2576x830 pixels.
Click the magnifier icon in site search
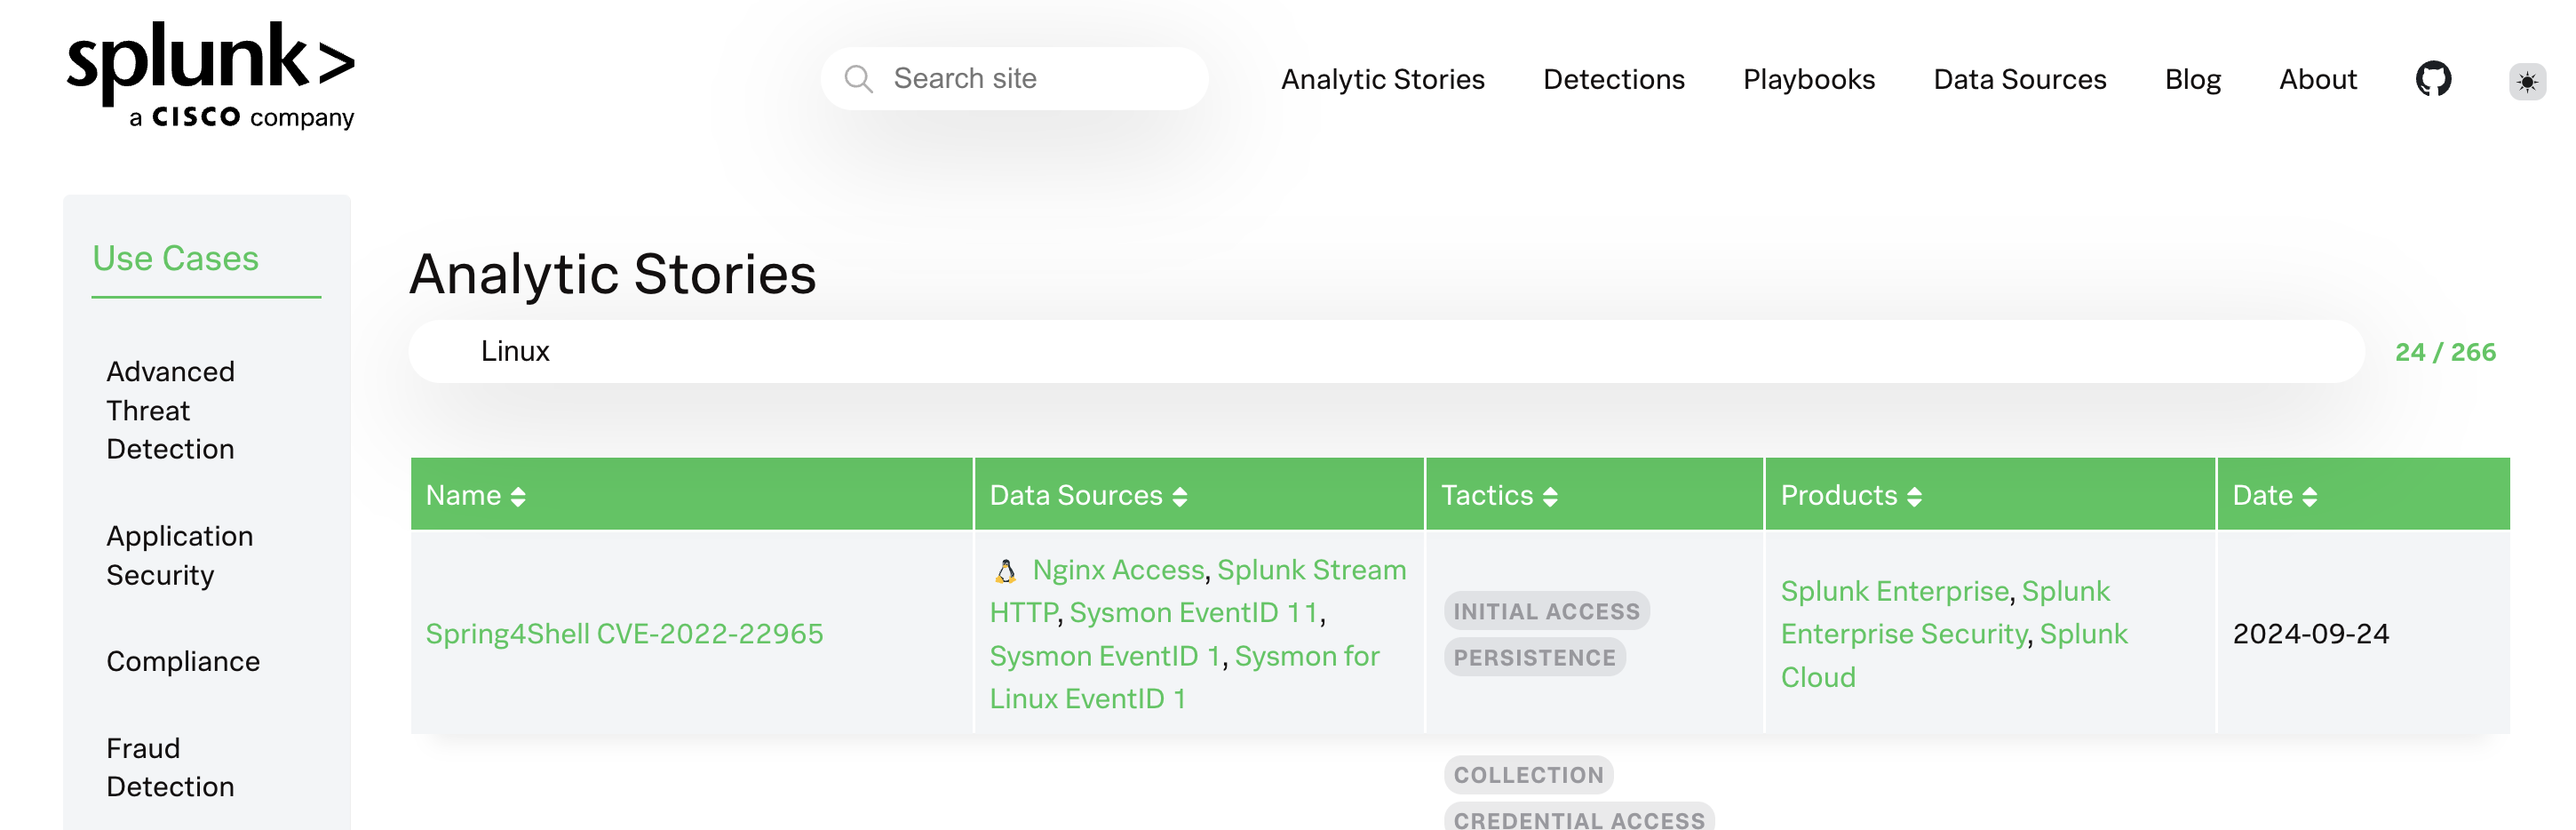click(858, 79)
